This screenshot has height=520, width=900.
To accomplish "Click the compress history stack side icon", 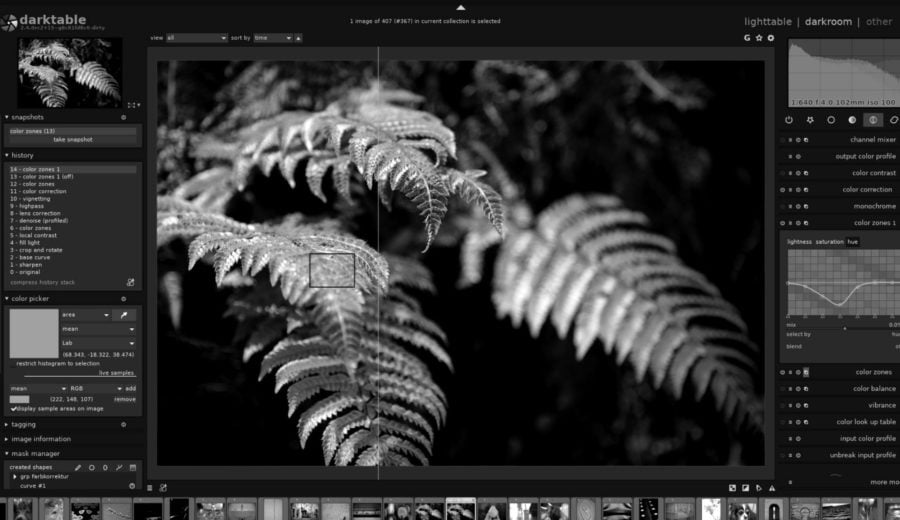I will [130, 282].
